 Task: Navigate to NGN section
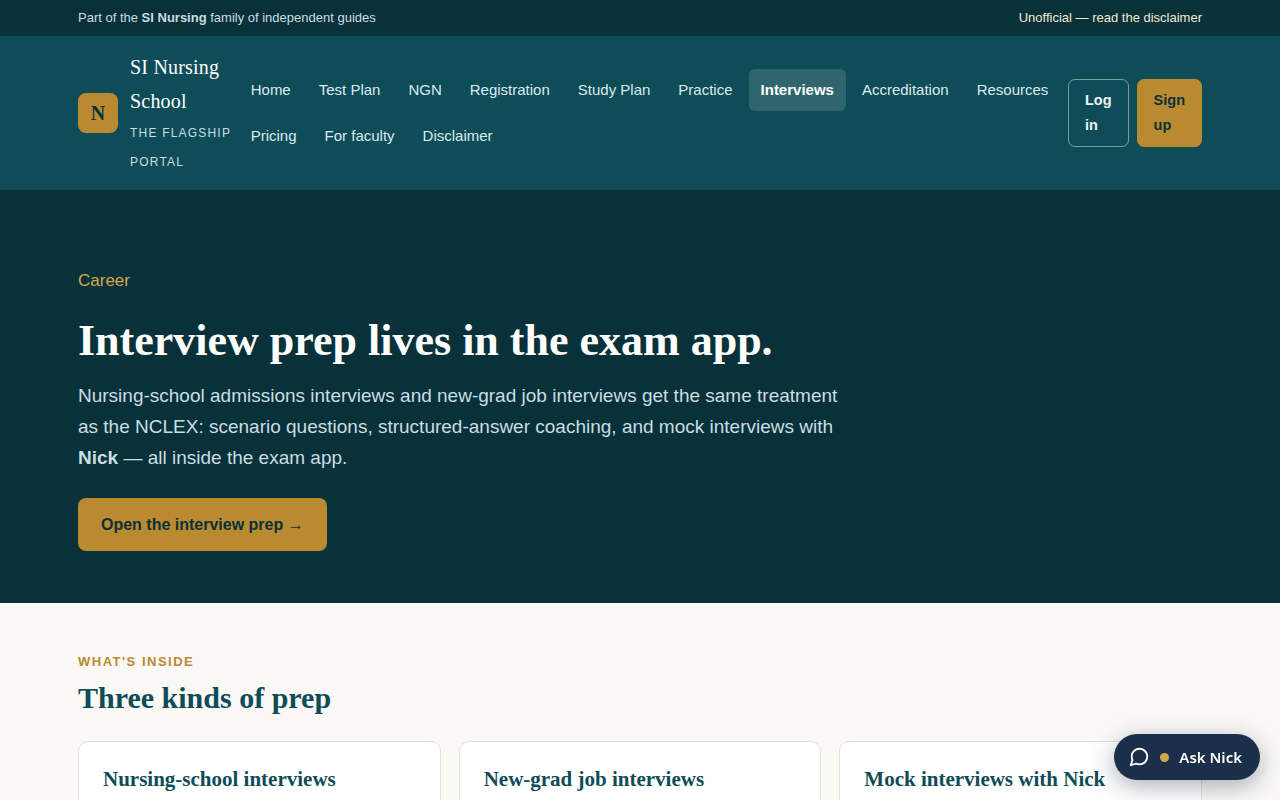[x=425, y=90]
